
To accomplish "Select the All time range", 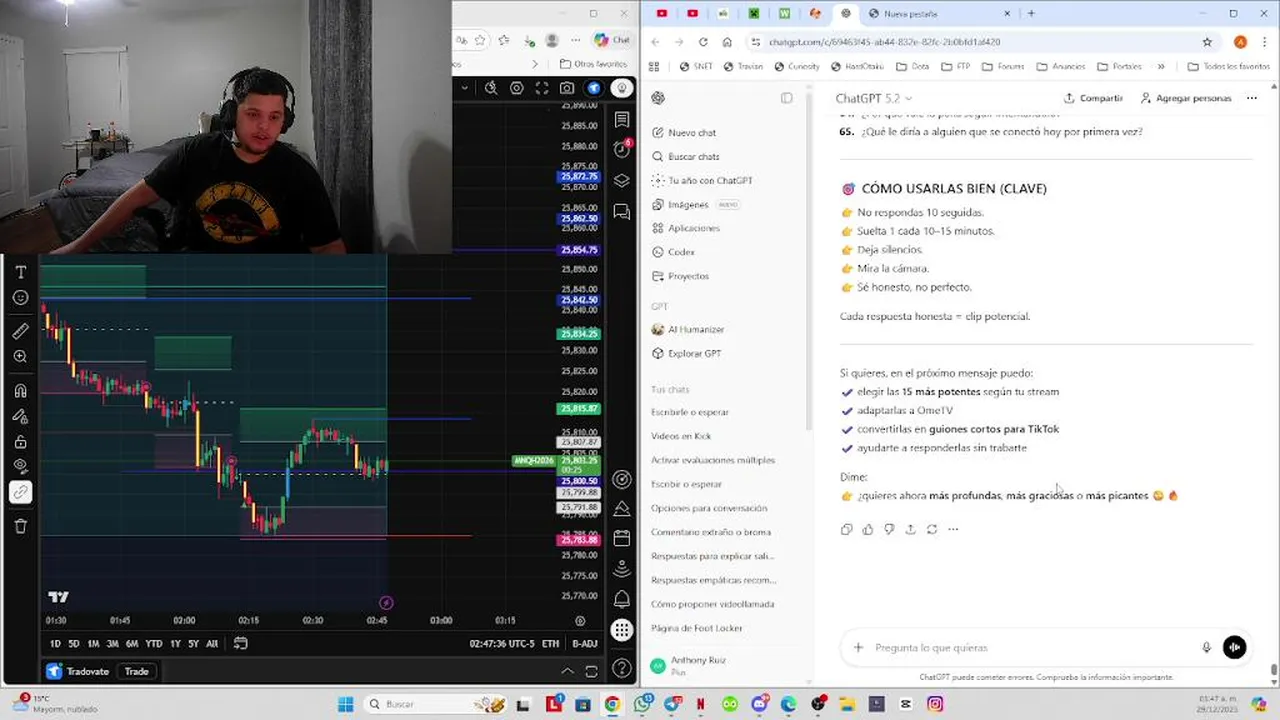I will pos(212,644).
